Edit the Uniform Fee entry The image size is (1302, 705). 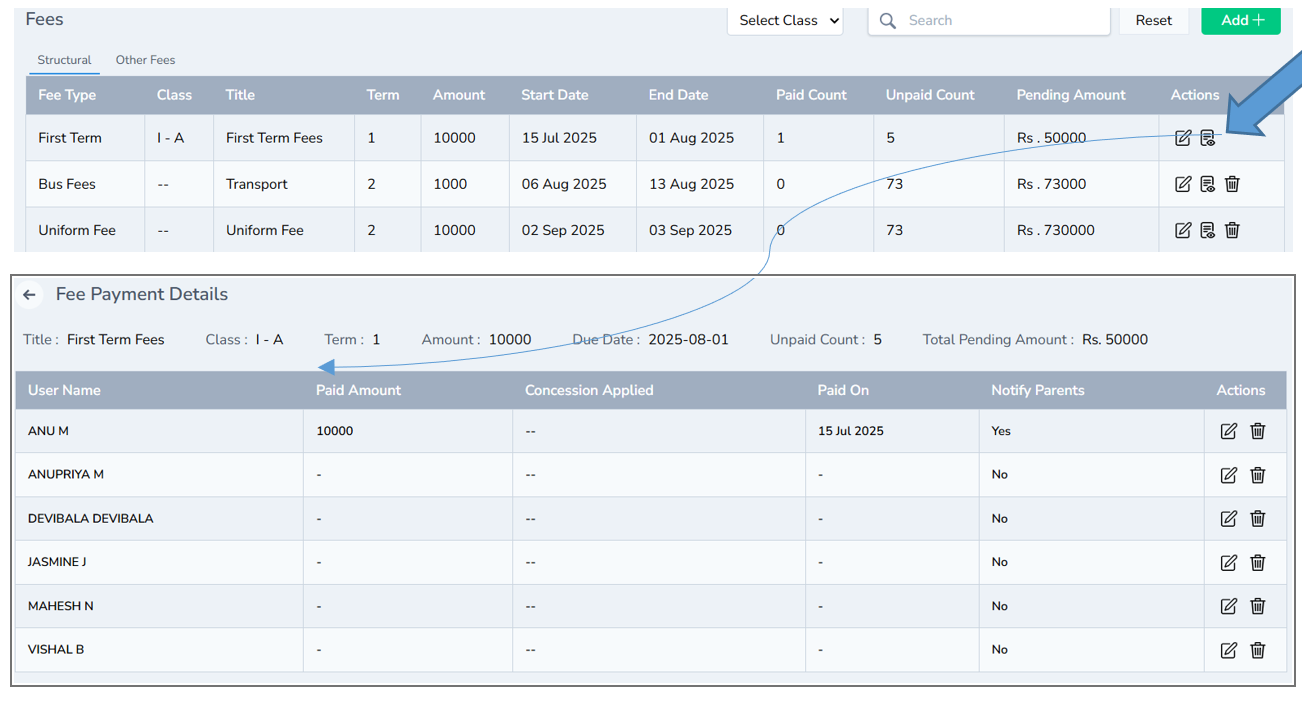point(1183,230)
